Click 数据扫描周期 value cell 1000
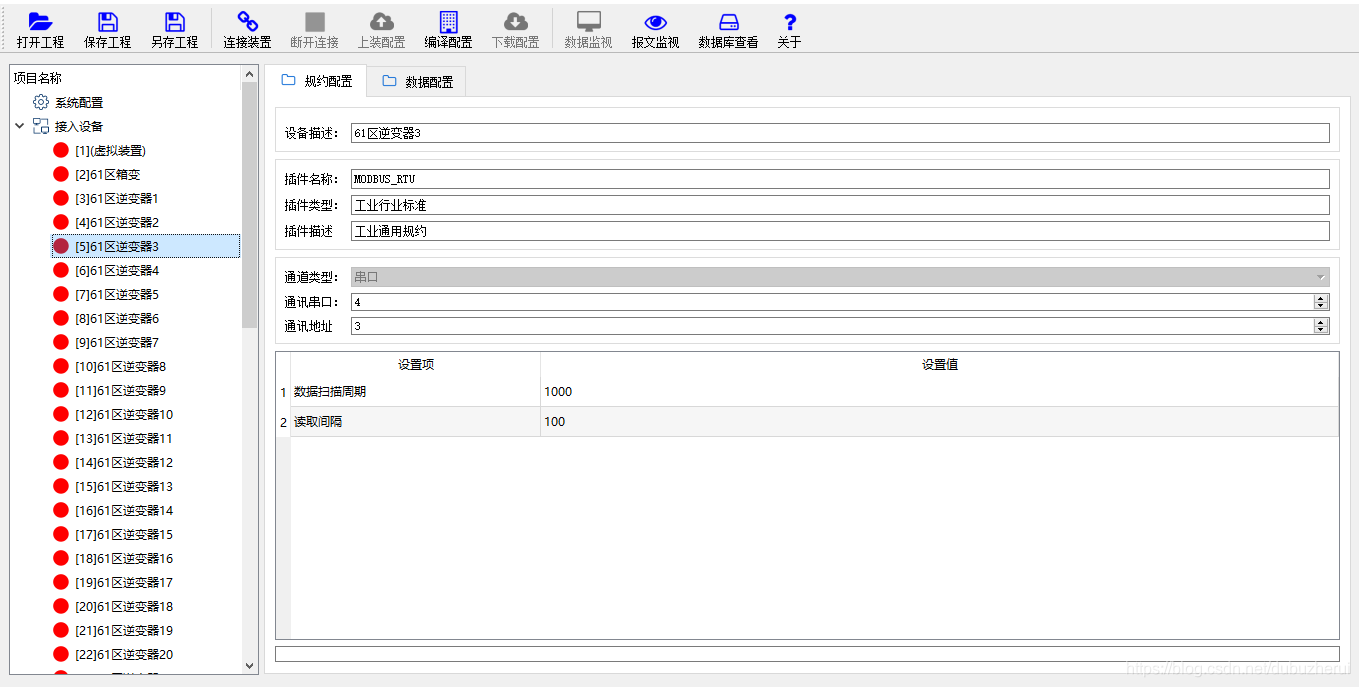Viewport: 1359px width, 687px height. [x=939, y=392]
